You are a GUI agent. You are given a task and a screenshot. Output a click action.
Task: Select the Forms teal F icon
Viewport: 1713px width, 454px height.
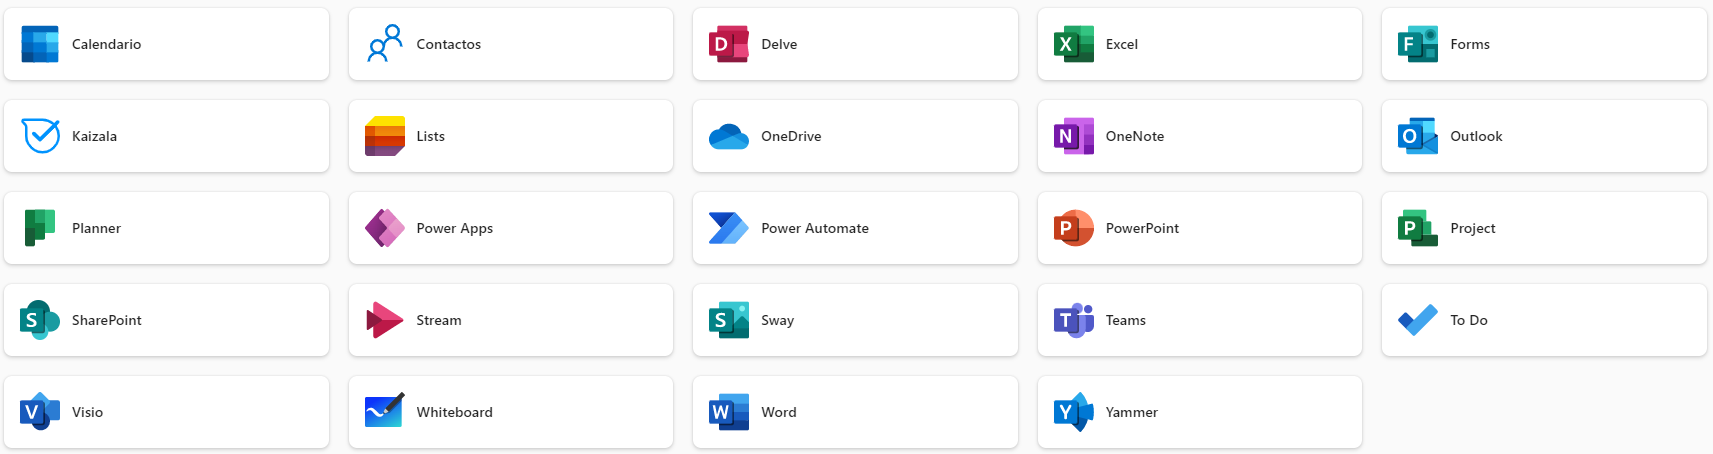(1418, 44)
